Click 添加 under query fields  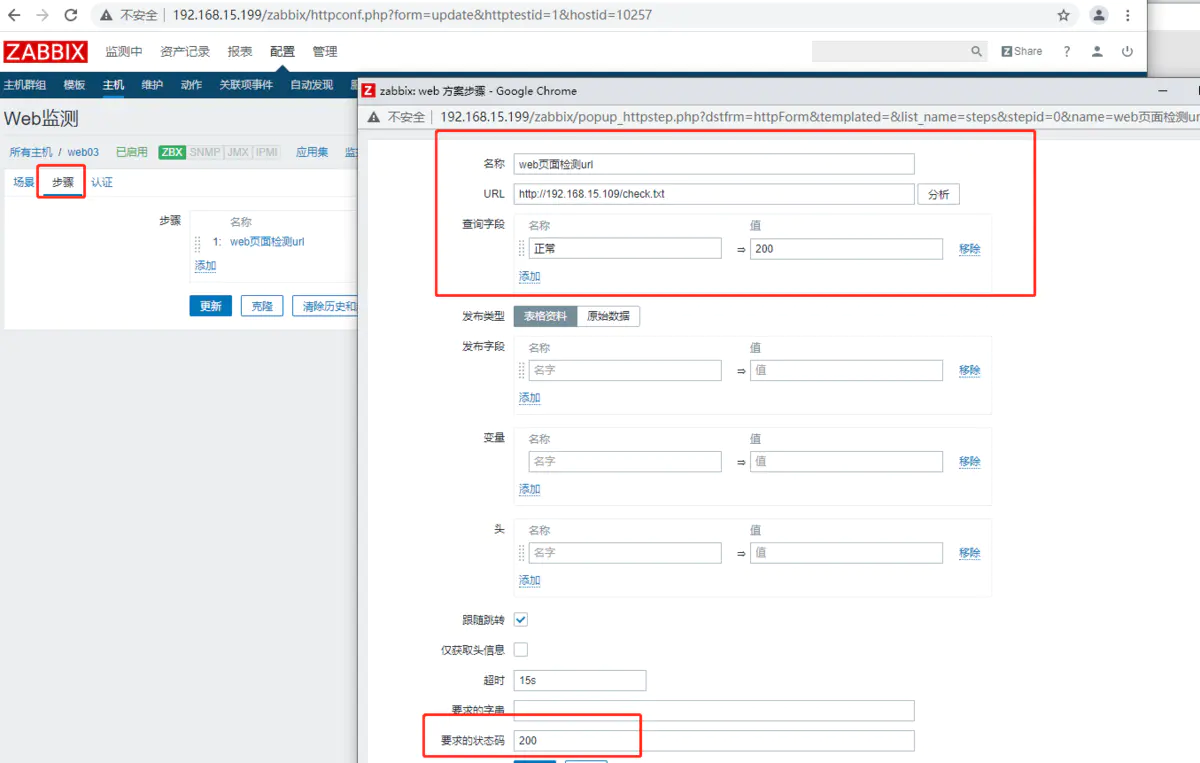point(529,276)
